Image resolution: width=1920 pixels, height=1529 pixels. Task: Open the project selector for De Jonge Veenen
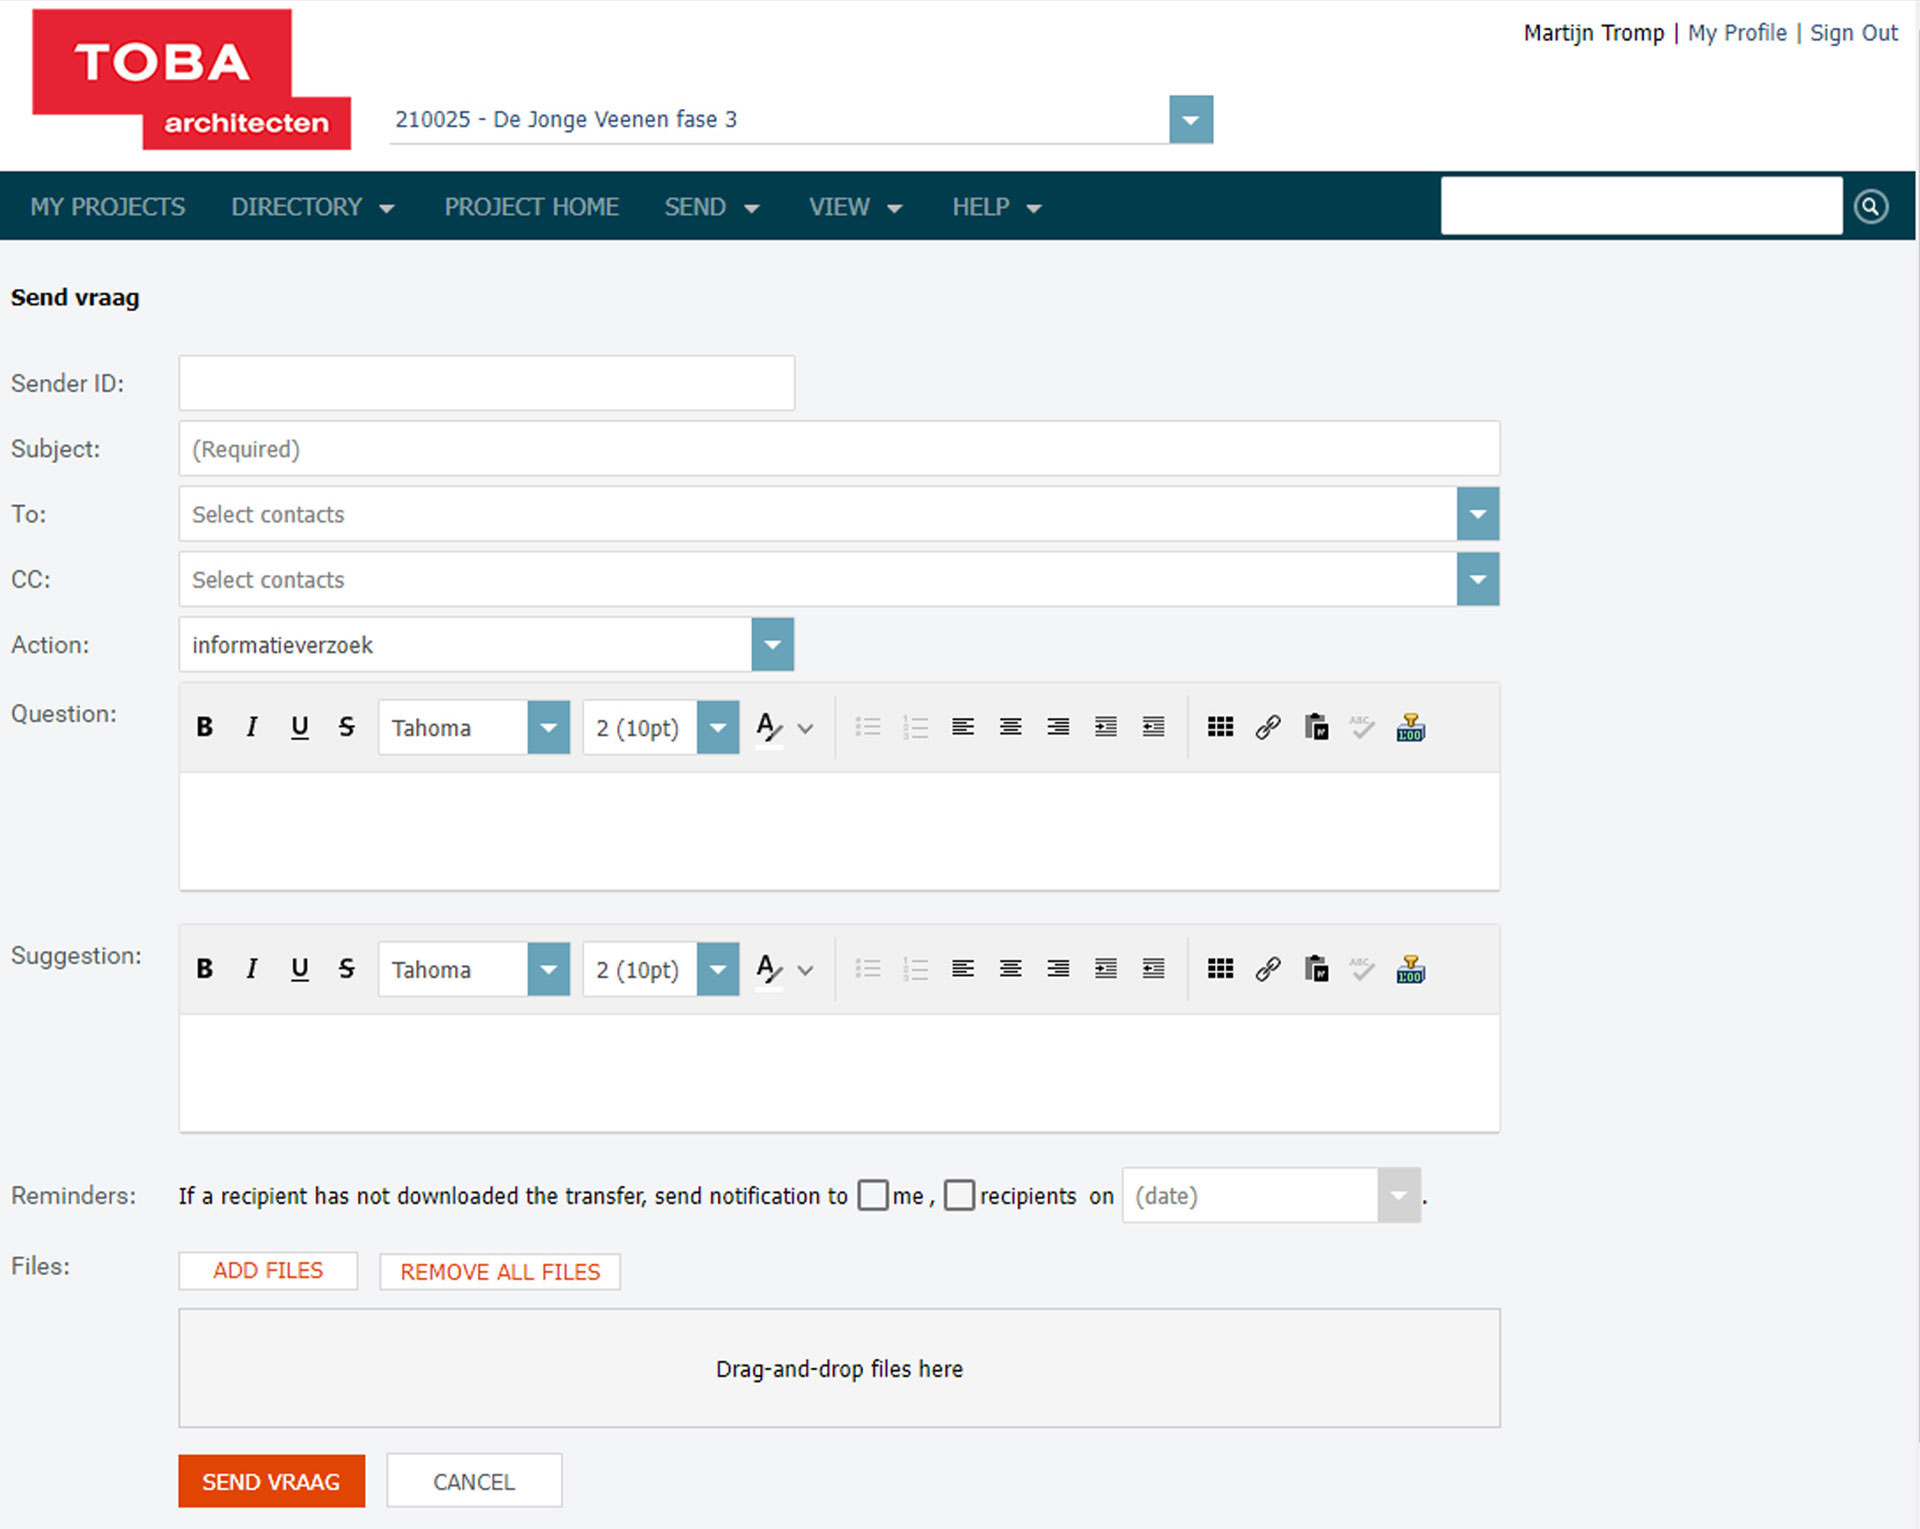[x=1189, y=118]
